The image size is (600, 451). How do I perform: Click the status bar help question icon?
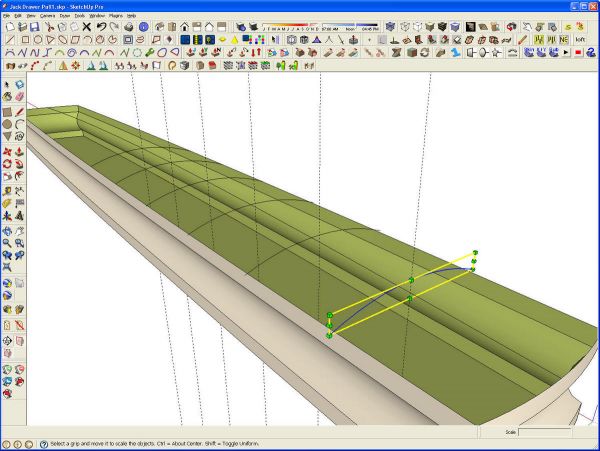coord(44,444)
